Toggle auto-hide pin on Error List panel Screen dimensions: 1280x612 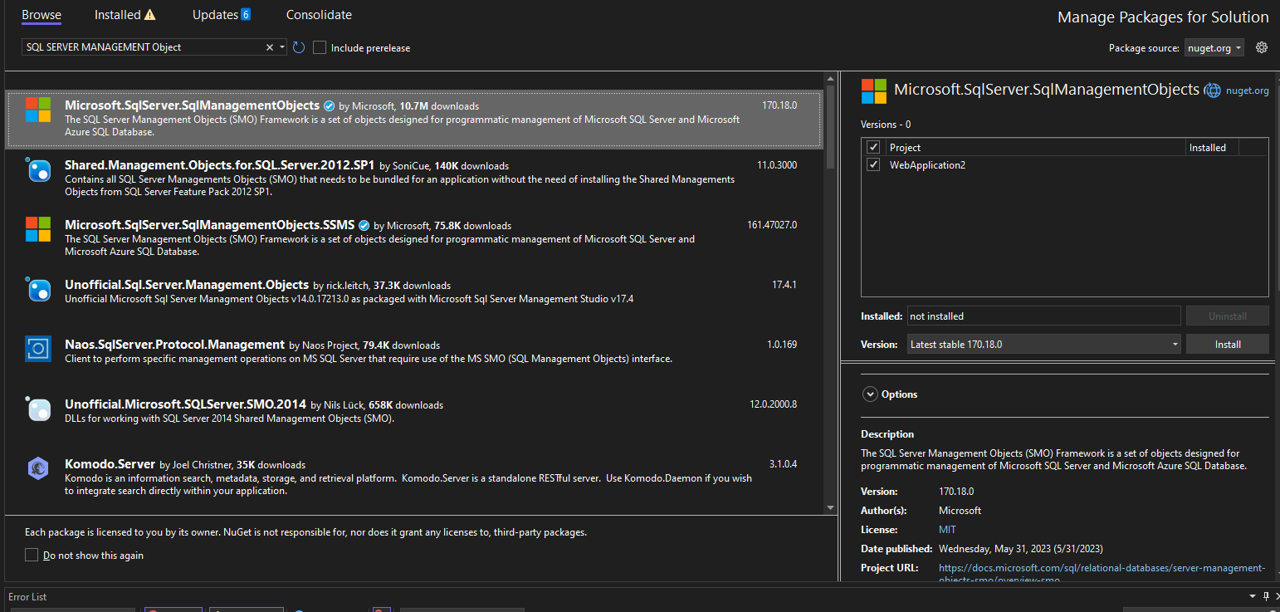[x=1268, y=597]
